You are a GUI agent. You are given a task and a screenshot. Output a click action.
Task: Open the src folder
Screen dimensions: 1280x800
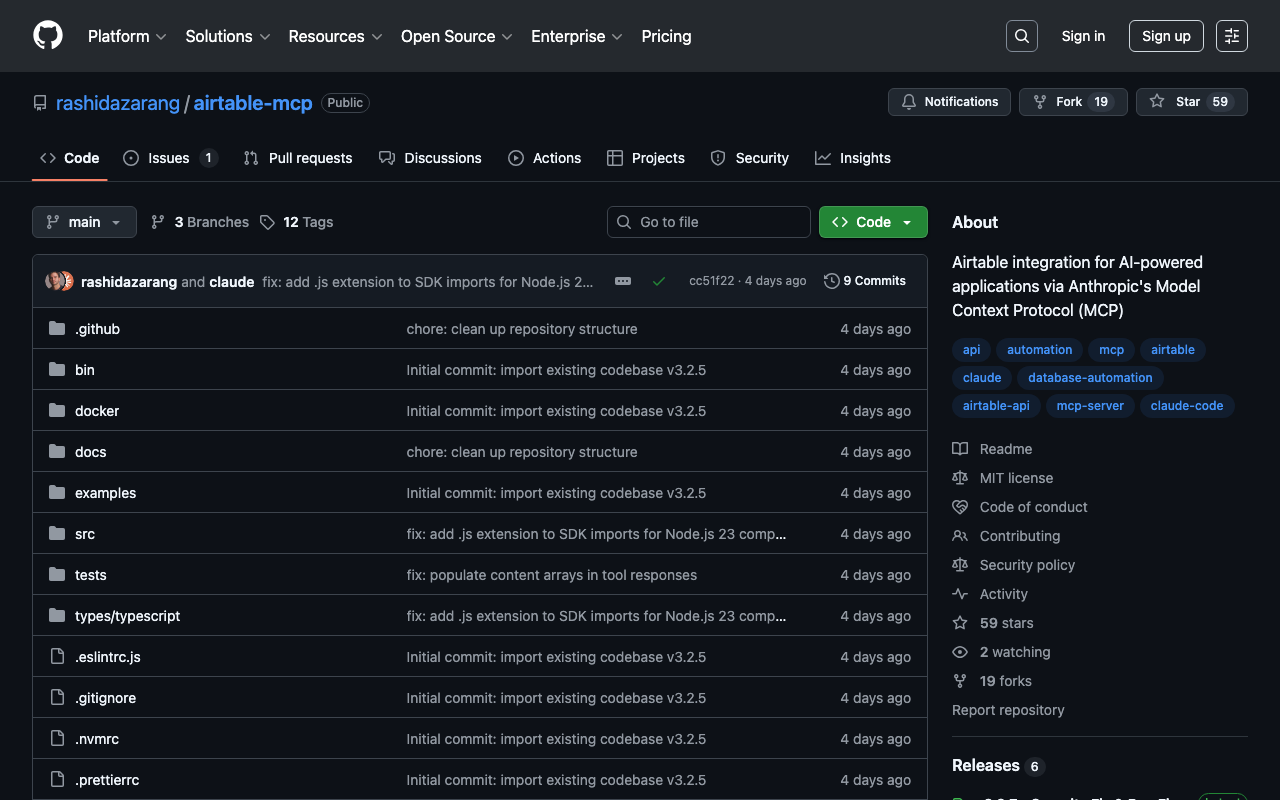tap(85, 534)
